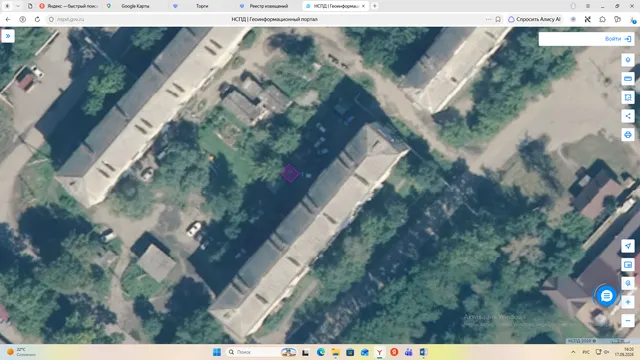
Task: Bookmark this page
Action: (x=498, y=19)
